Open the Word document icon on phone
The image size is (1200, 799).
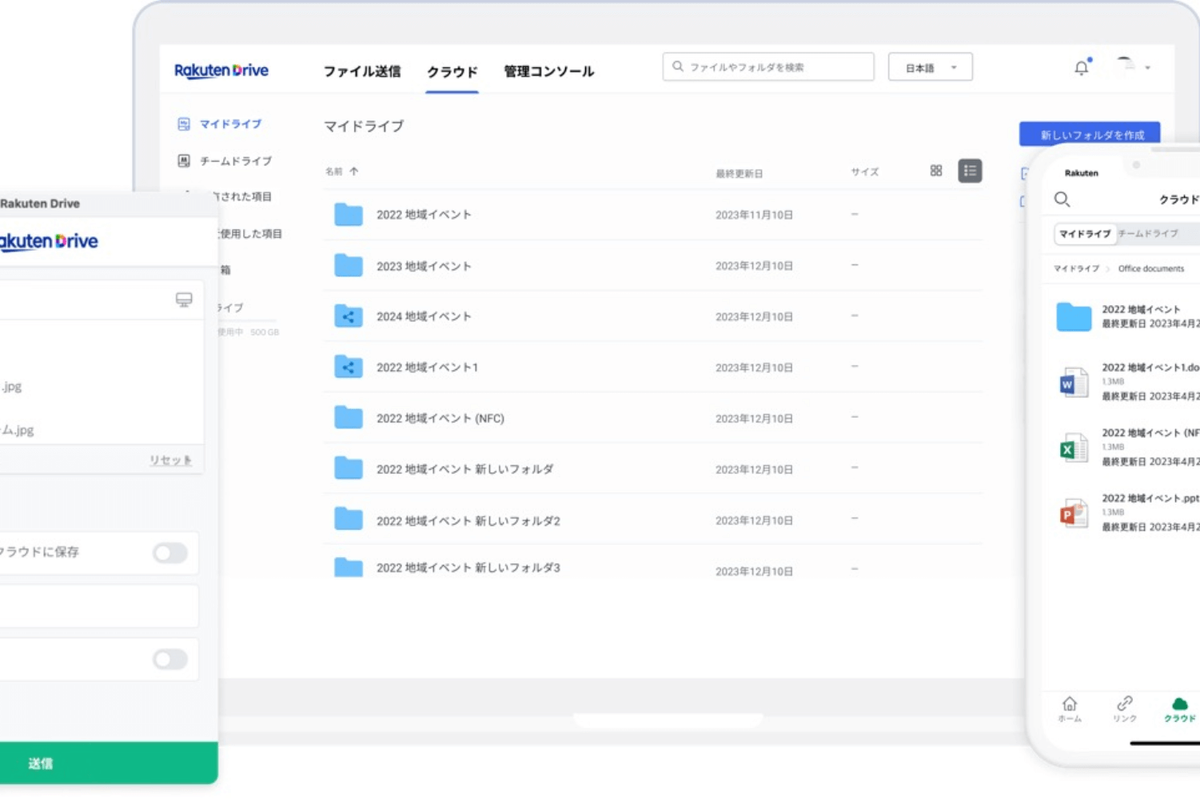click(x=1073, y=382)
